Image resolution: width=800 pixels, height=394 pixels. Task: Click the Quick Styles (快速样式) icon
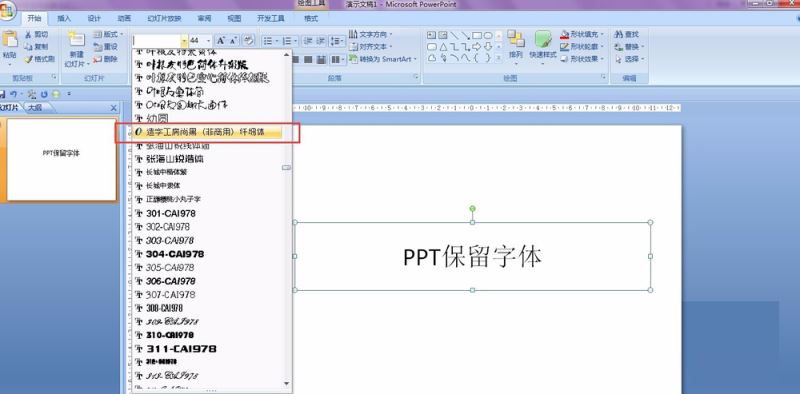542,40
